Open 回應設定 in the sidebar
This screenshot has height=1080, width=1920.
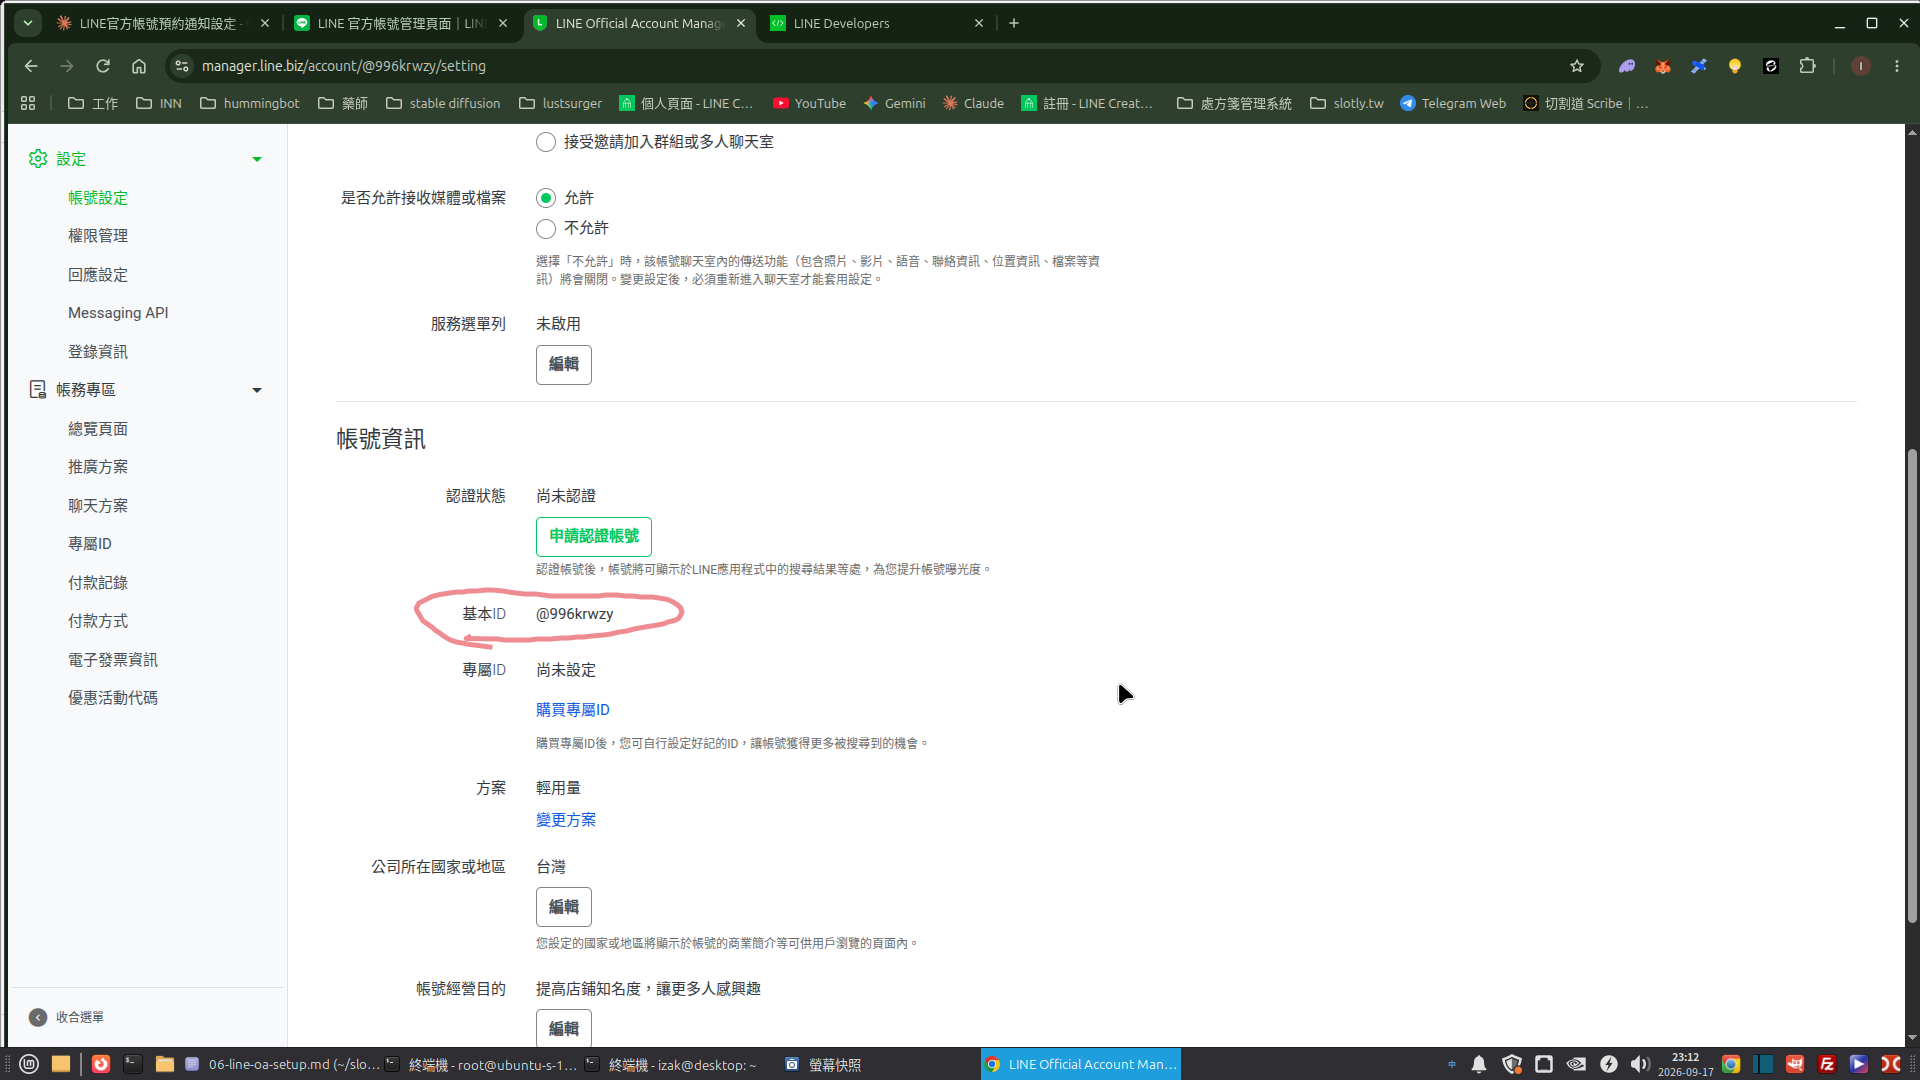coord(98,275)
